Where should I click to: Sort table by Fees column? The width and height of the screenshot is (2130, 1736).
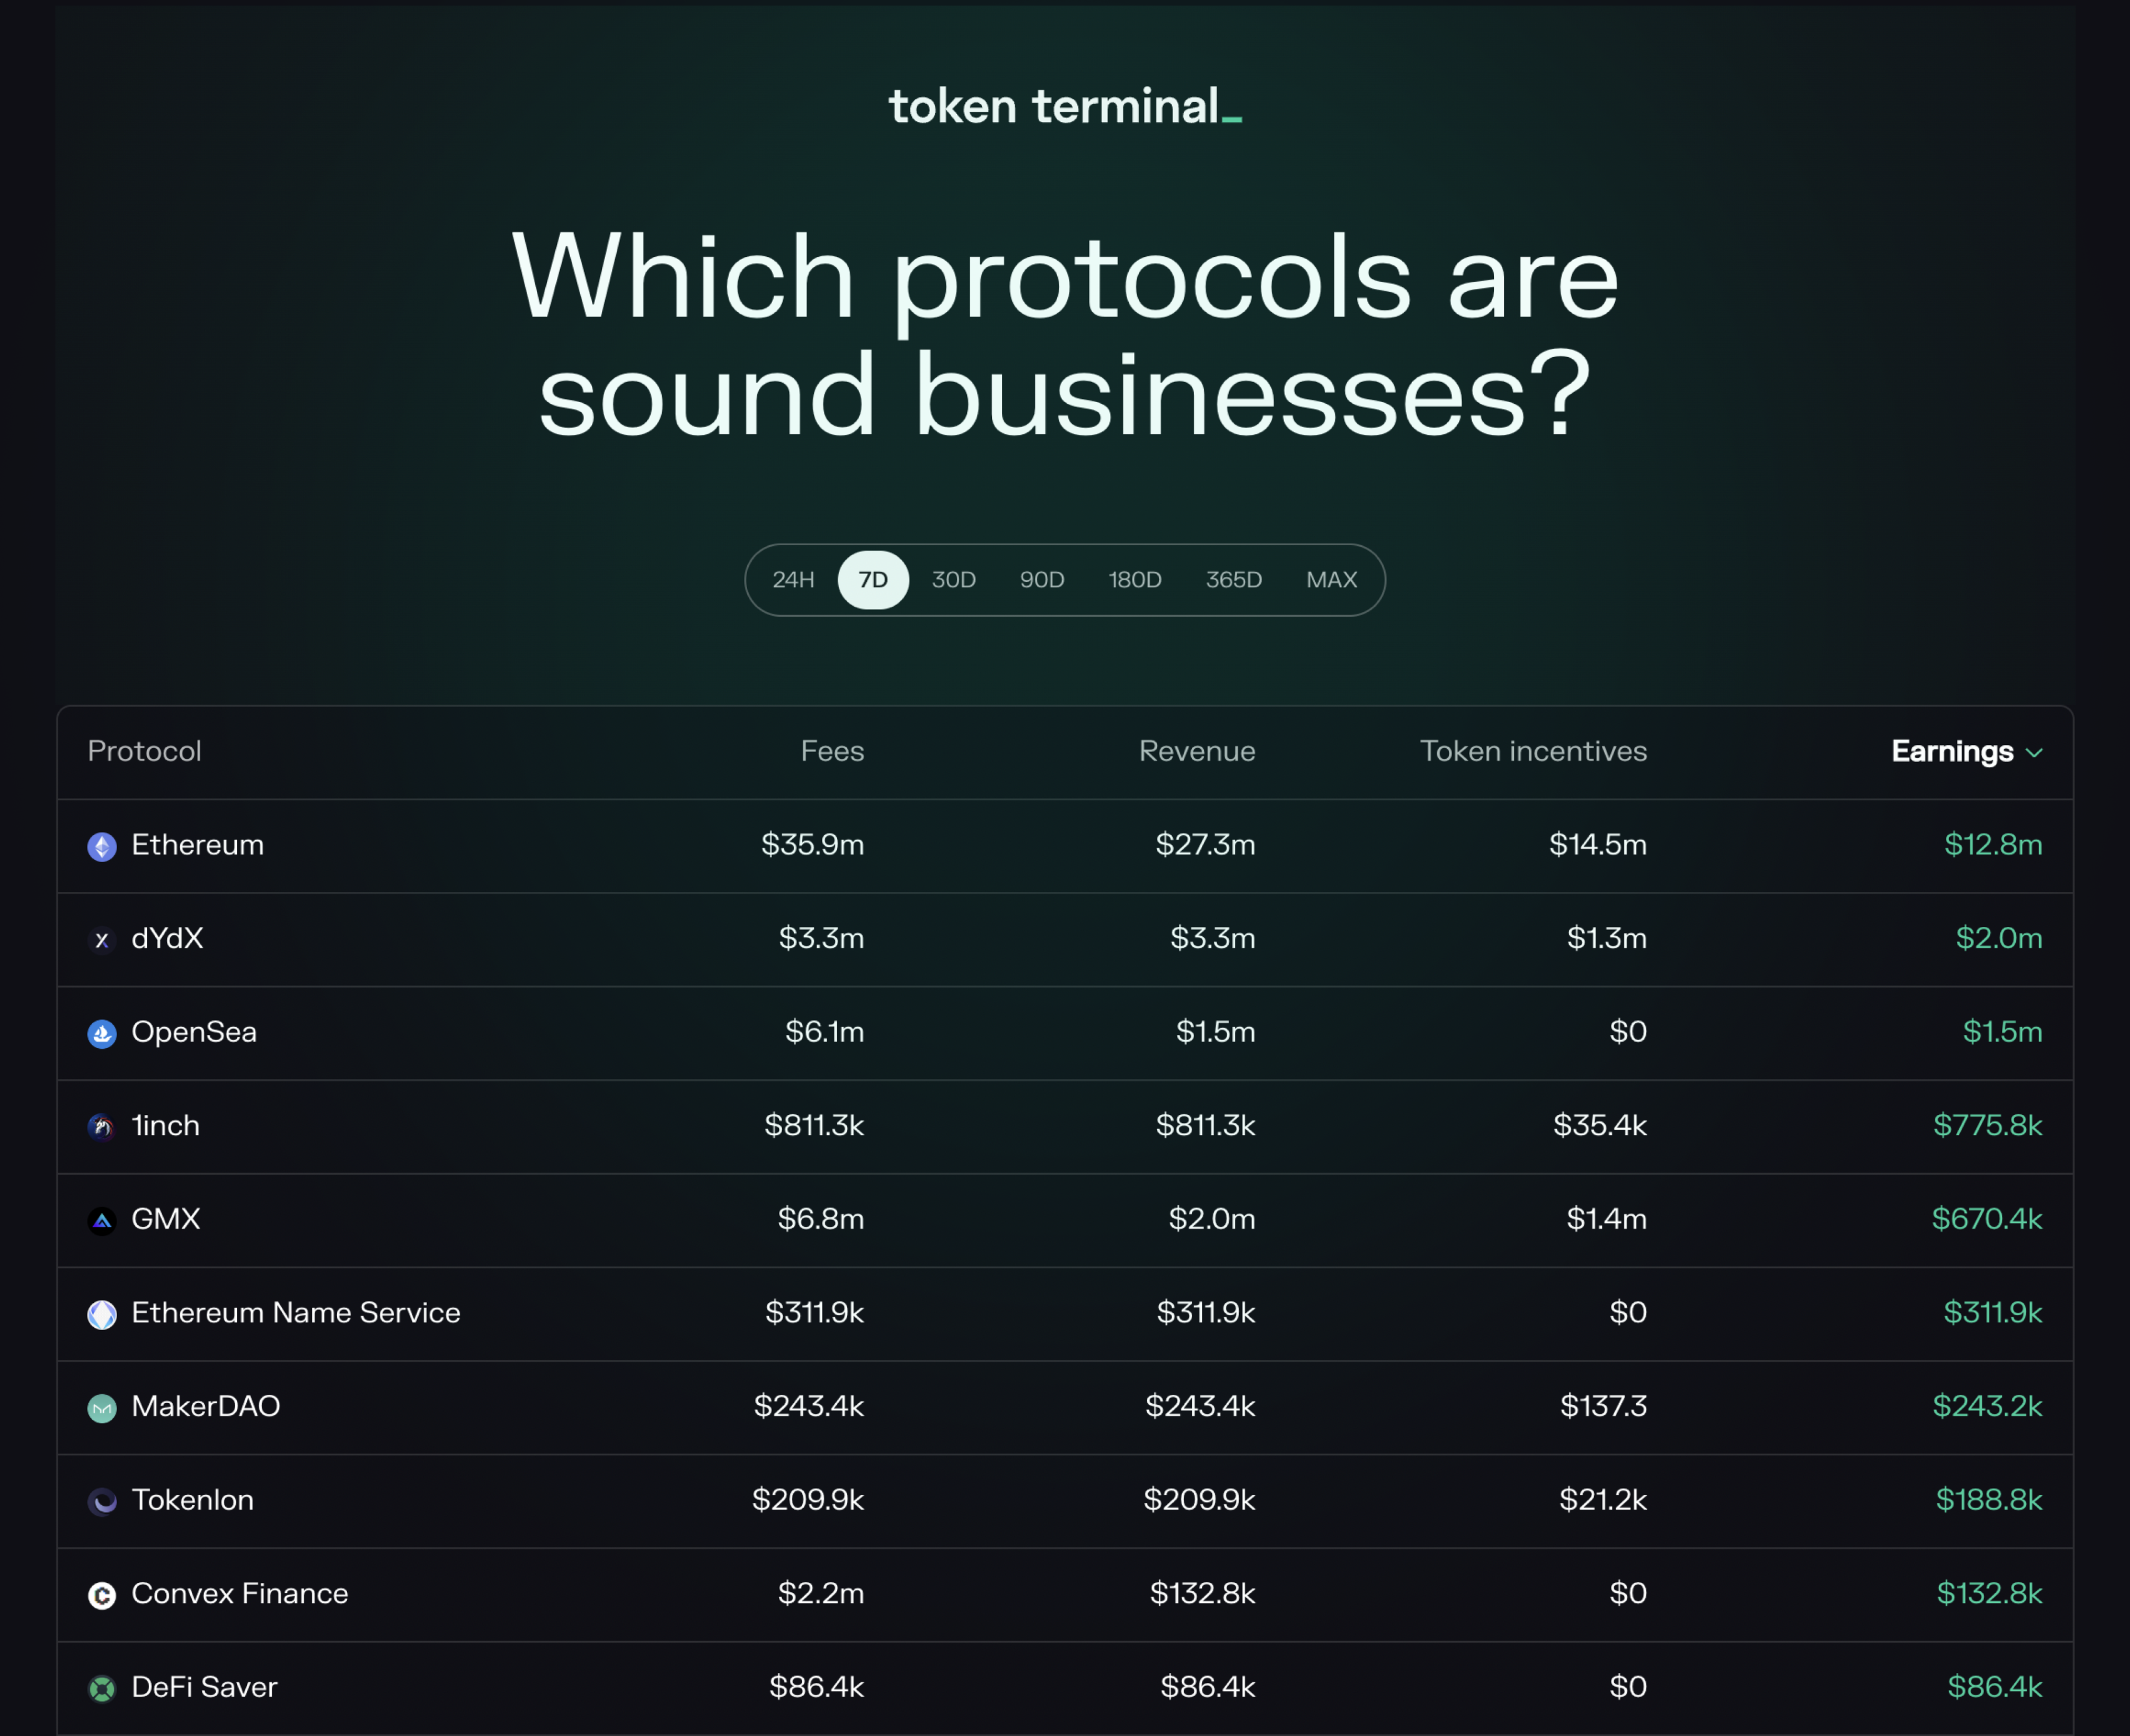(832, 751)
